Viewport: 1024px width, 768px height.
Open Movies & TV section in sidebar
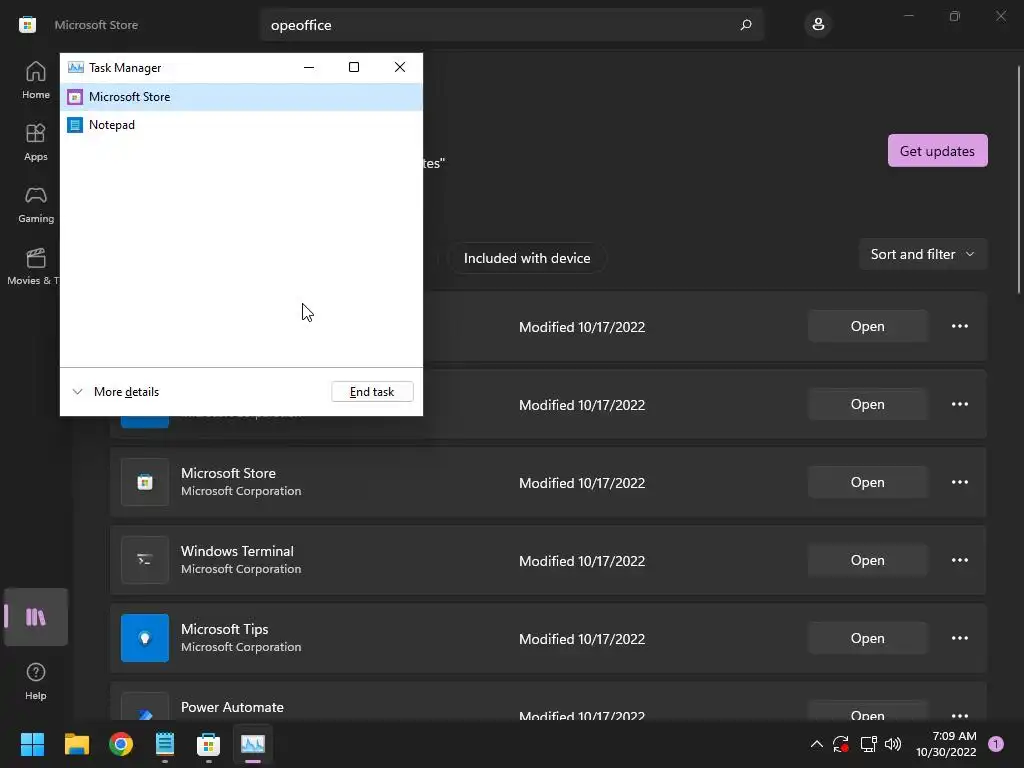click(x=33, y=266)
